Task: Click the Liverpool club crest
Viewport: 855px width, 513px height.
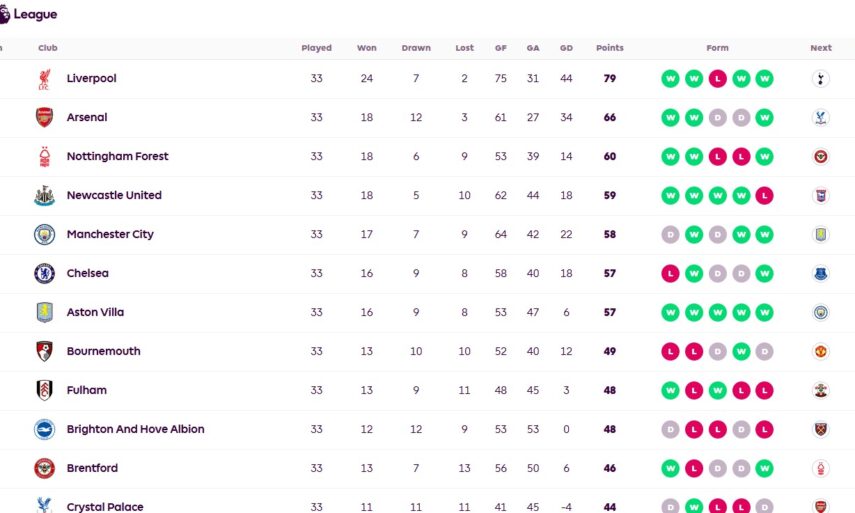Action: (44, 79)
